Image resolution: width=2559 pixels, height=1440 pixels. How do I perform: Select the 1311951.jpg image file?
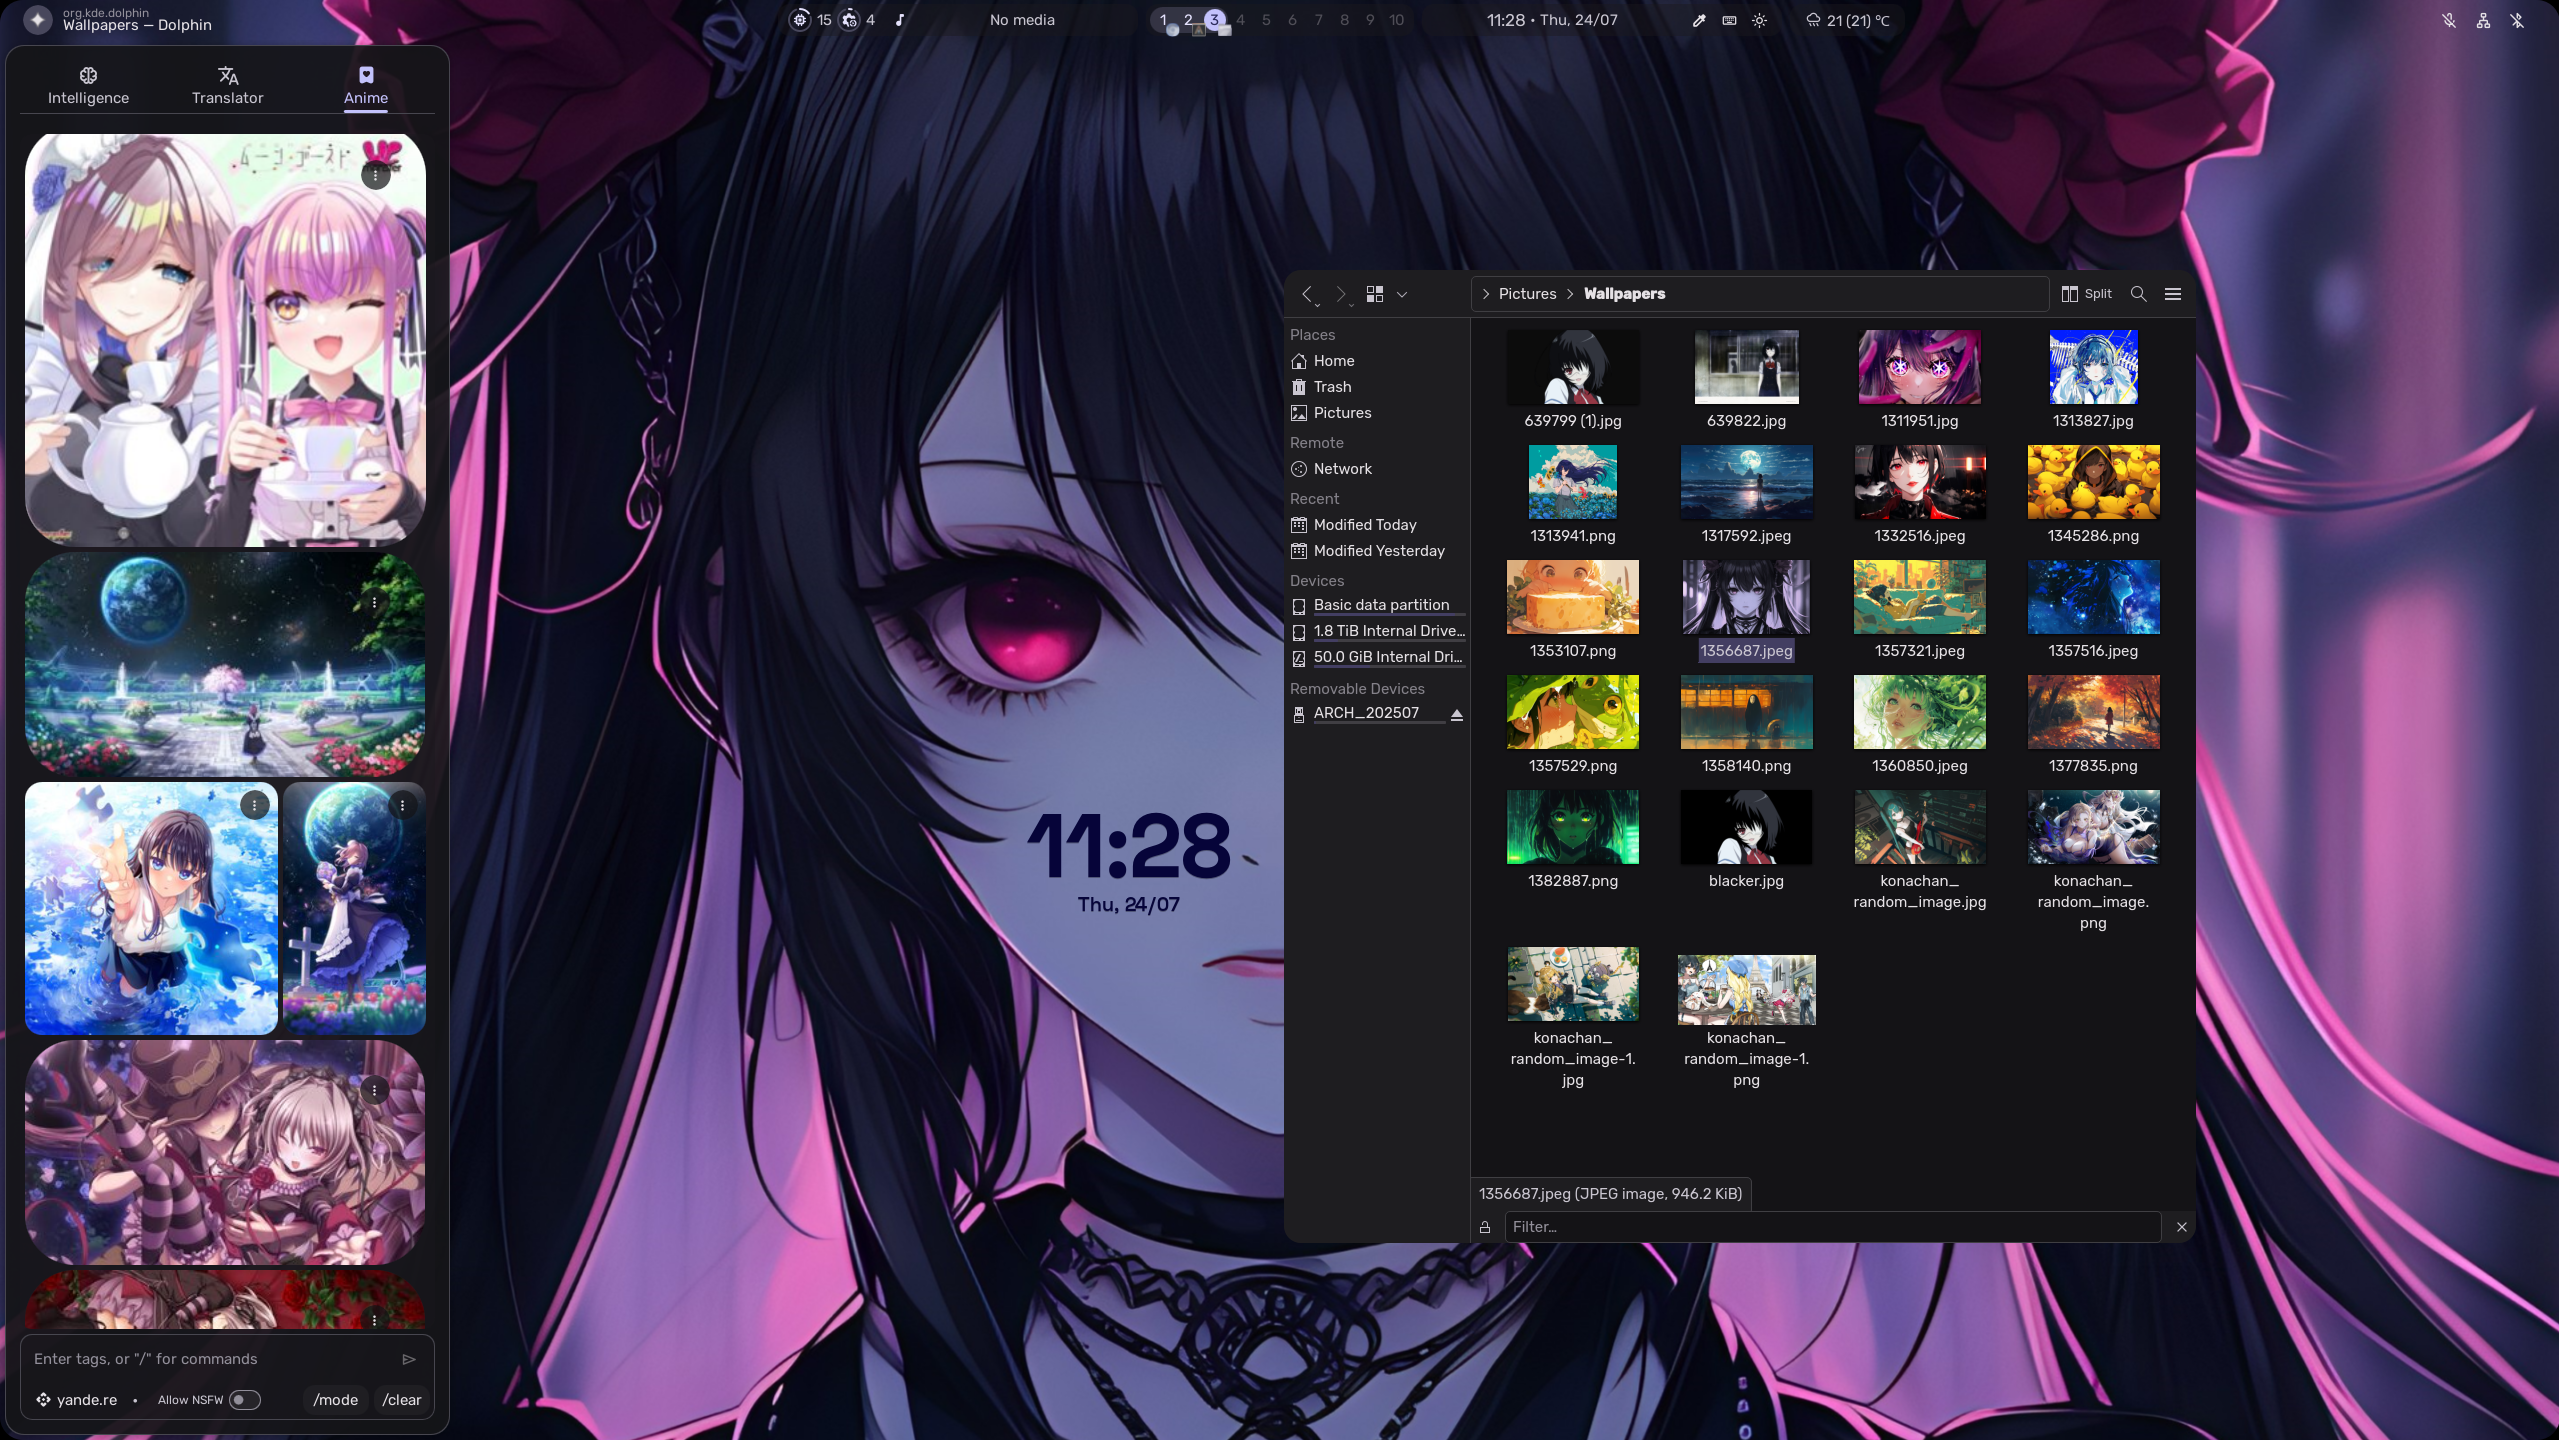pyautogui.click(x=1919, y=380)
